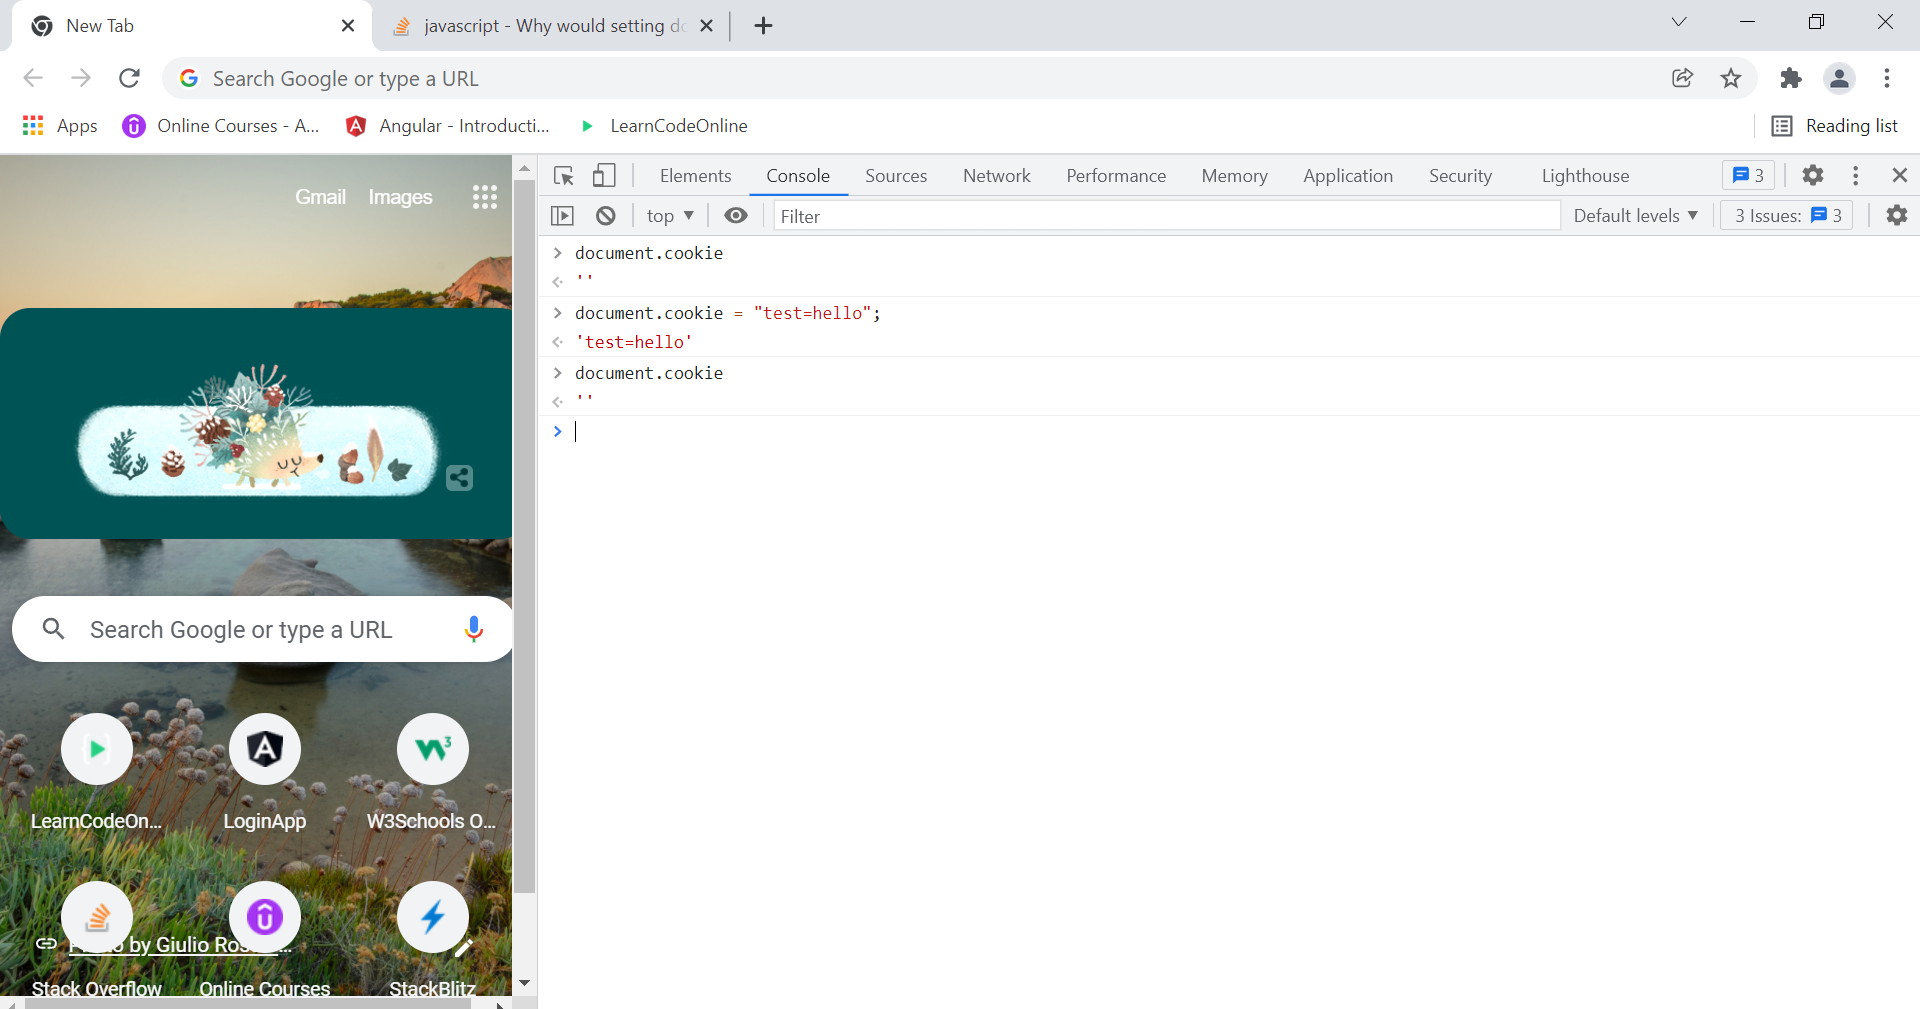Open the DevTools three-dot customize menu

[x=1856, y=175]
